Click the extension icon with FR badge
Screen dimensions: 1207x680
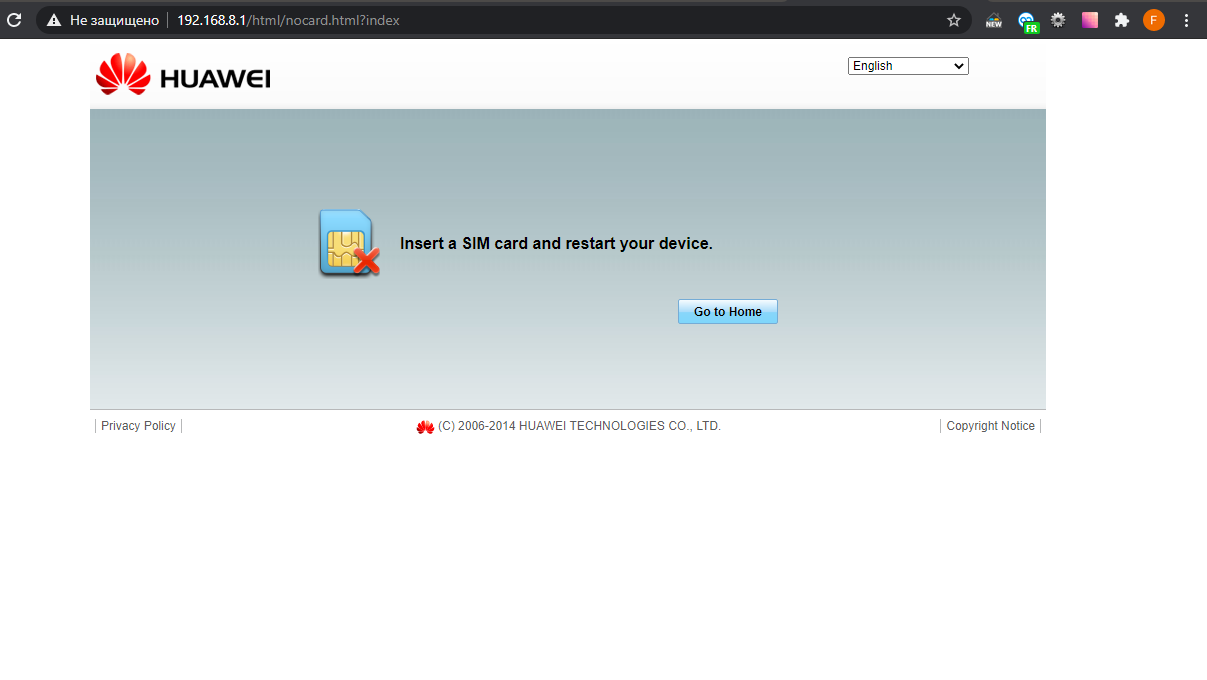pyautogui.click(x=1026, y=21)
